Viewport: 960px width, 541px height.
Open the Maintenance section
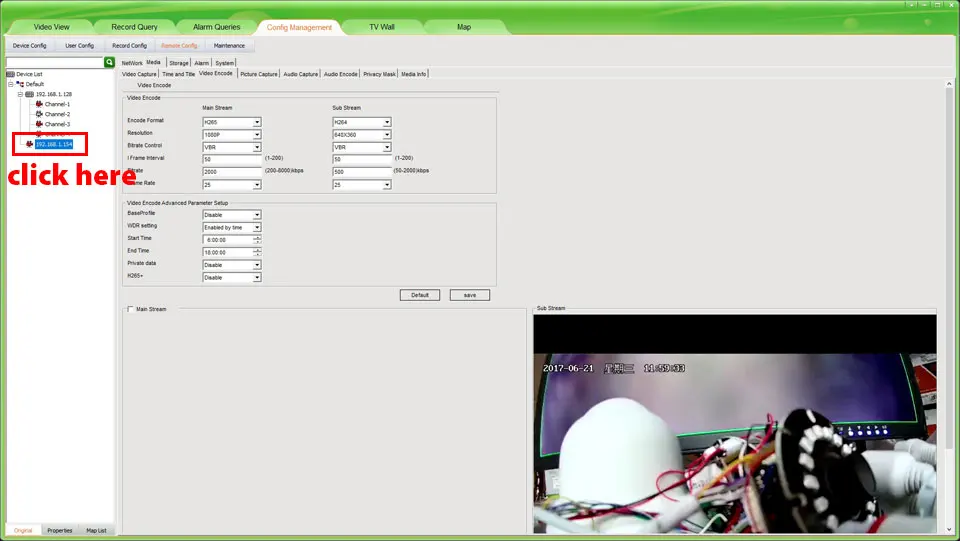[229, 45]
